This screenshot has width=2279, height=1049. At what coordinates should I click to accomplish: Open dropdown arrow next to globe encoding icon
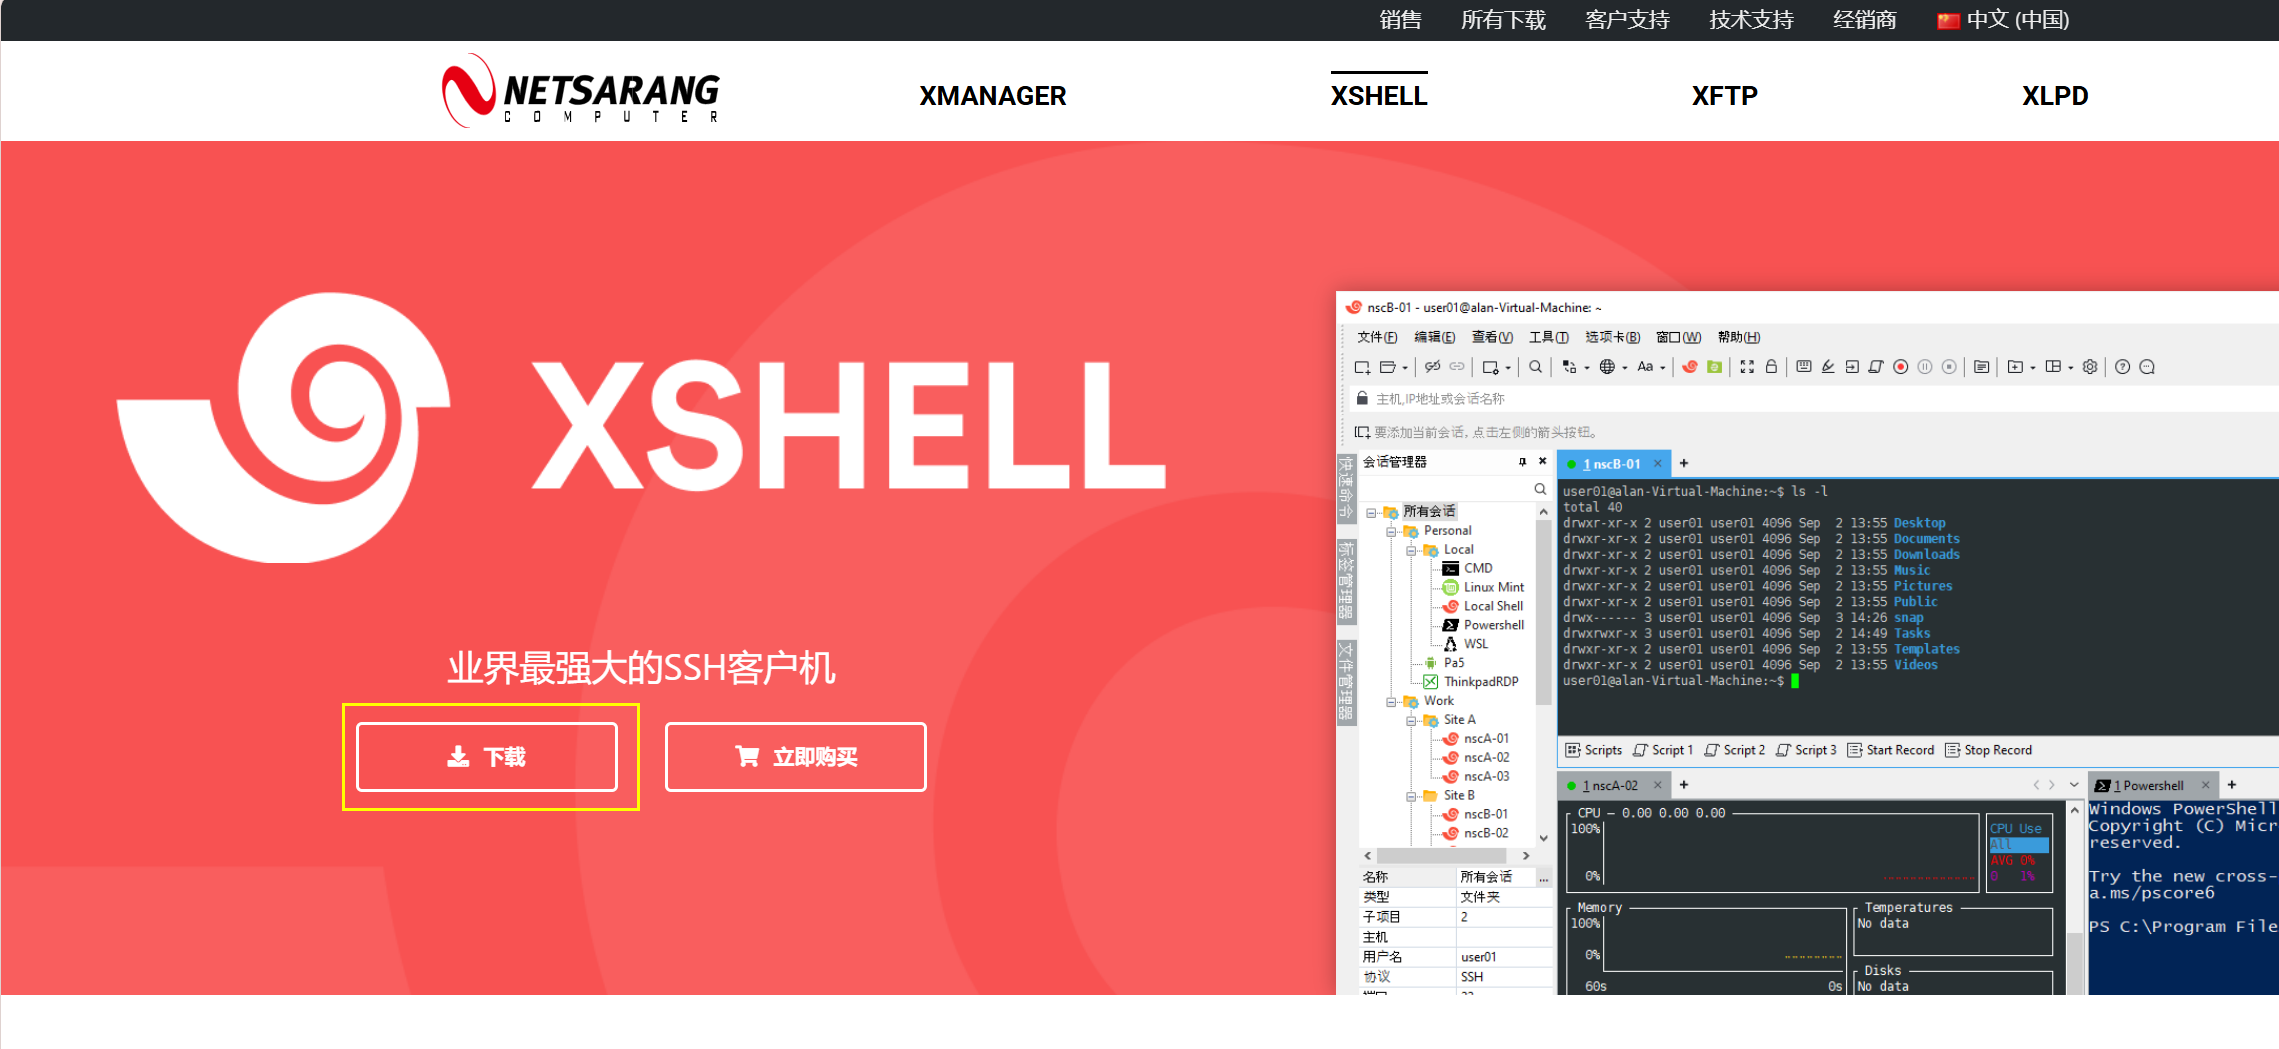tap(1625, 368)
